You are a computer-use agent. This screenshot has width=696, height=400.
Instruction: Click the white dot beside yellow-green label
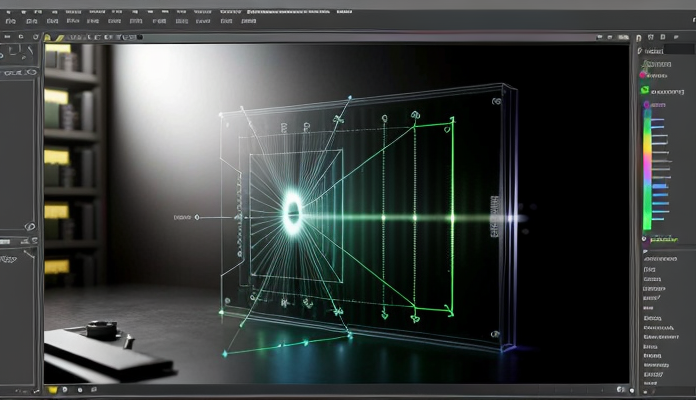tap(644, 239)
